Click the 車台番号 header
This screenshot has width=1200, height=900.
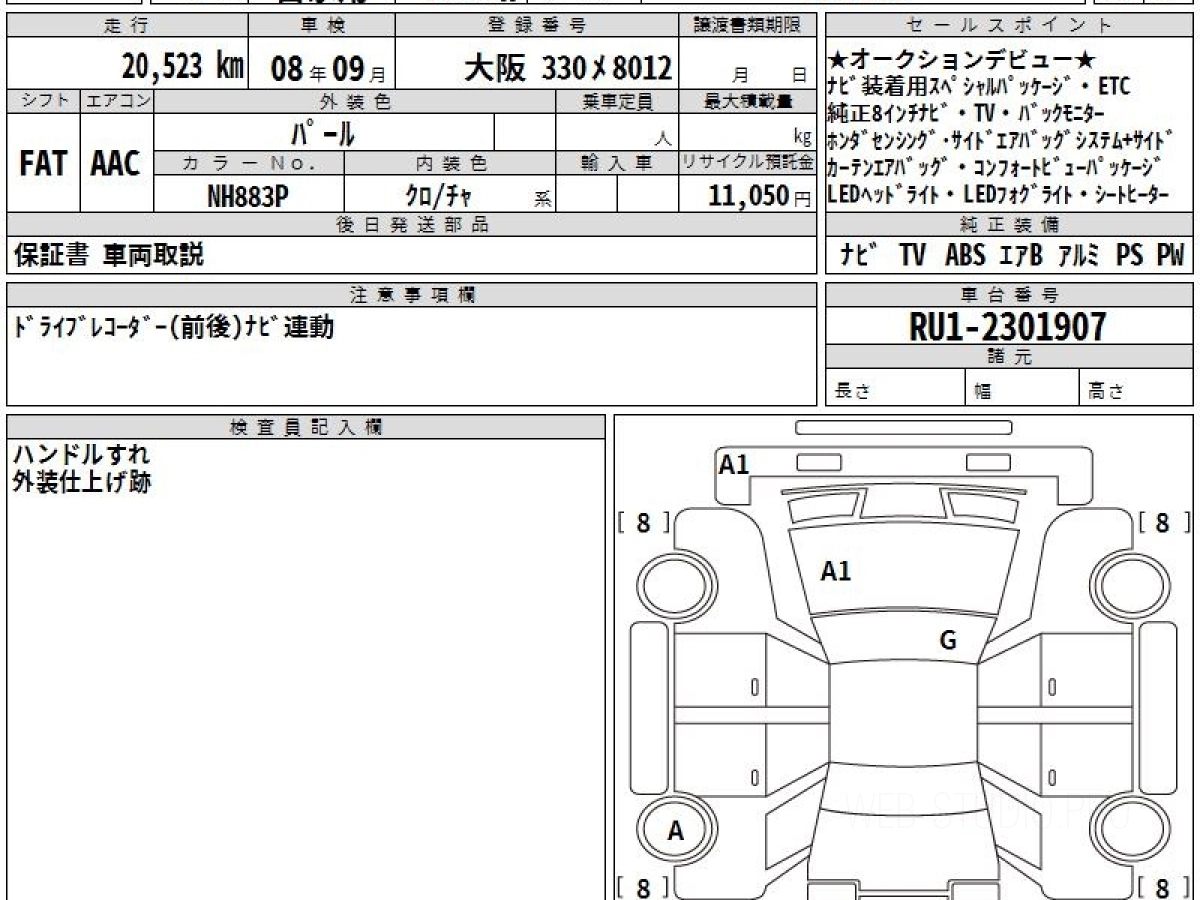[1008, 294]
